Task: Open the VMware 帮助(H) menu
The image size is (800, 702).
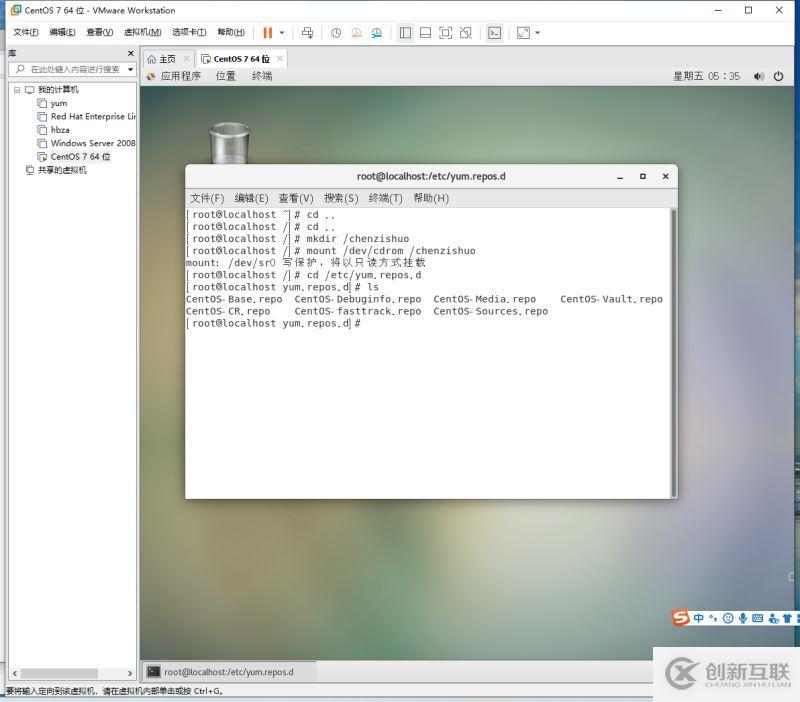Action: coord(231,32)
